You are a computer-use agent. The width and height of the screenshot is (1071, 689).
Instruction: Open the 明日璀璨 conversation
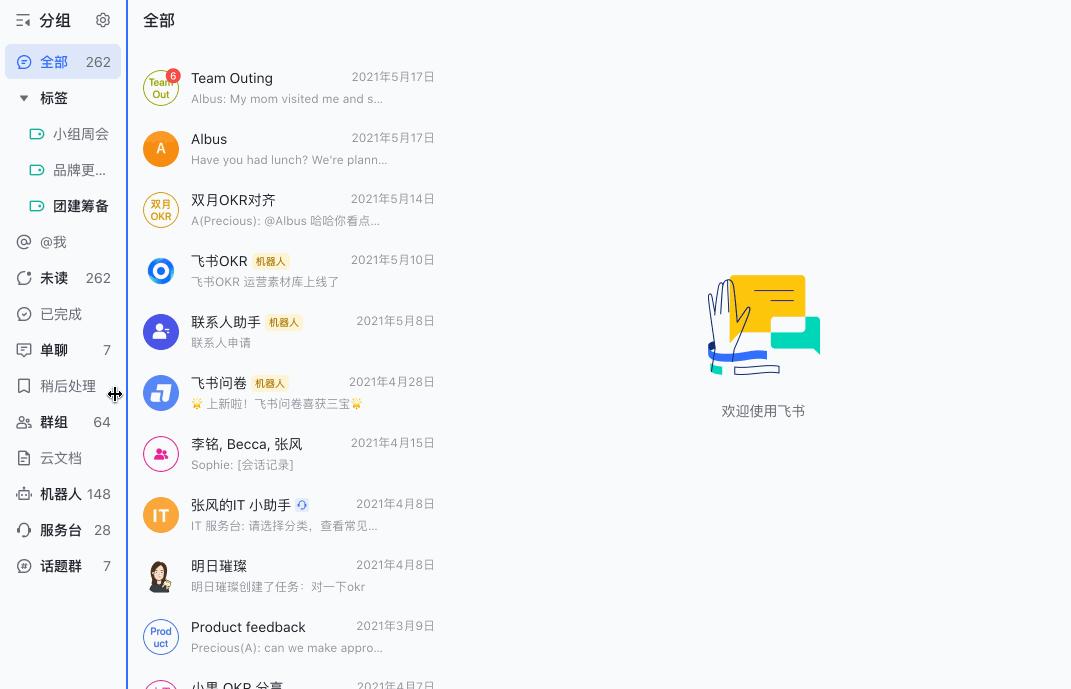pos(288,576)
